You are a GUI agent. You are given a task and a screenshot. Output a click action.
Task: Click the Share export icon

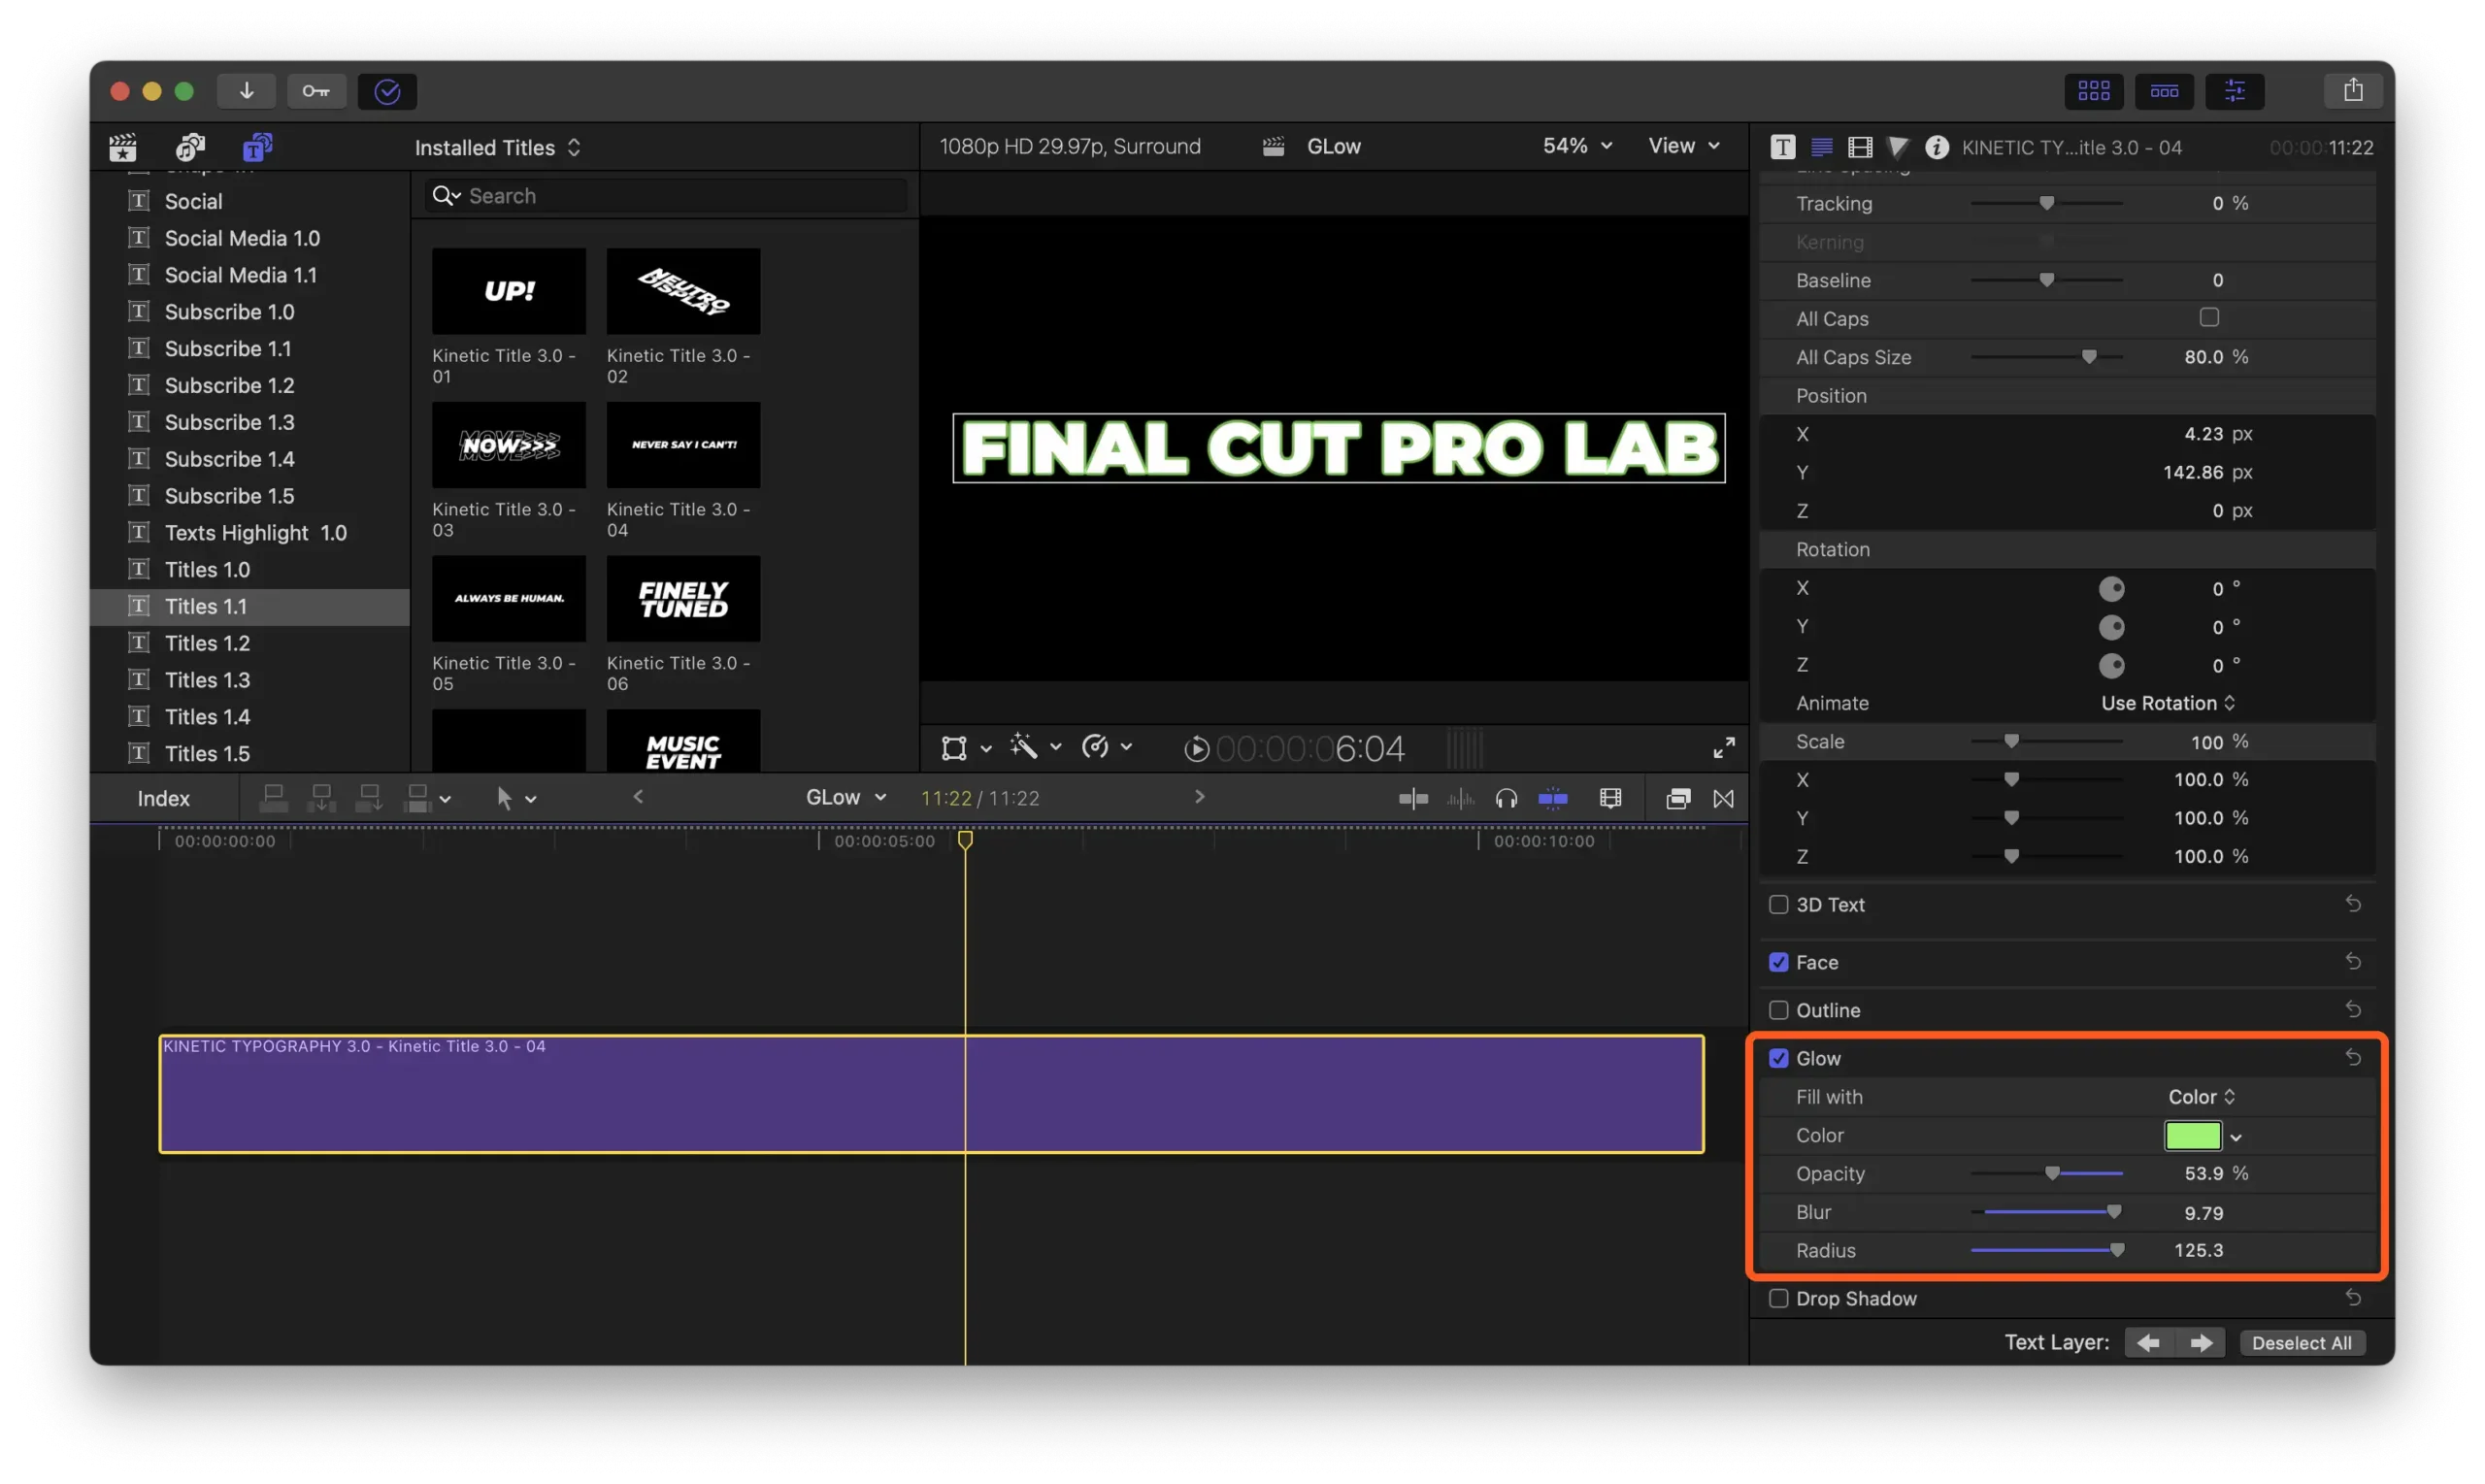pos(2352,91)
